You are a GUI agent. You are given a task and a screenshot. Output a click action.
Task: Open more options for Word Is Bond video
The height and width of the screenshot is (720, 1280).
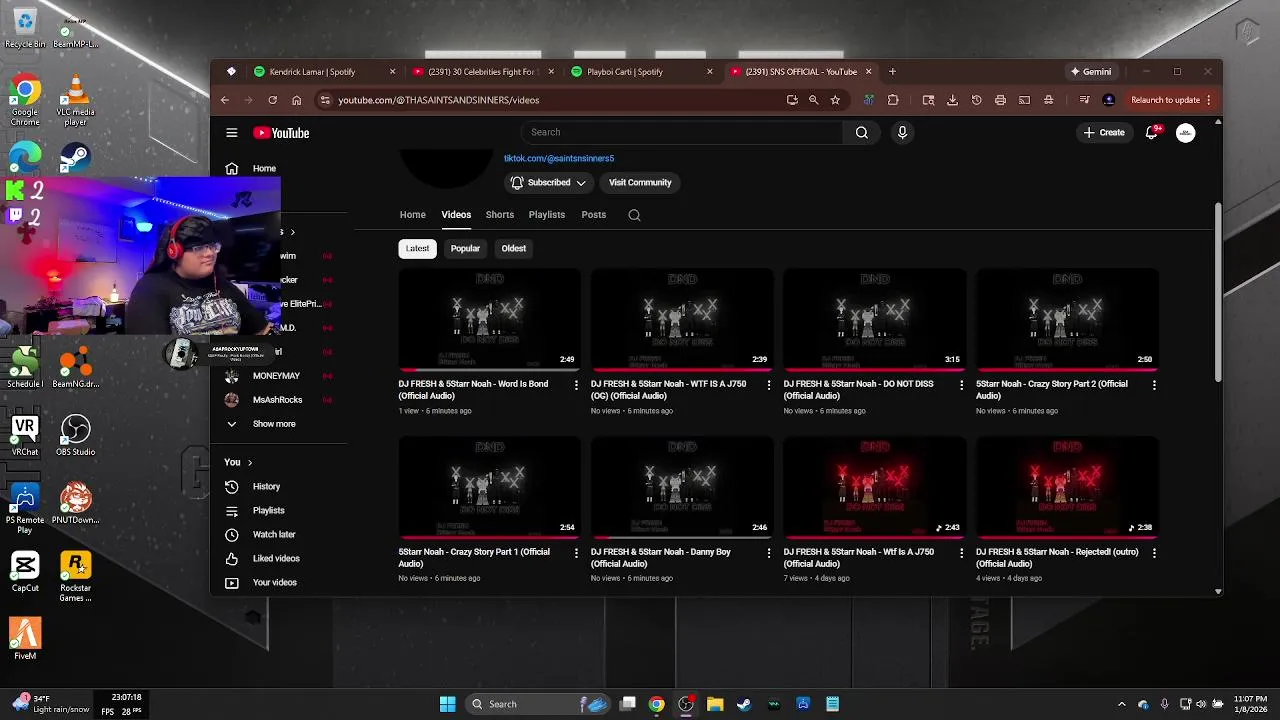(576, 384)
